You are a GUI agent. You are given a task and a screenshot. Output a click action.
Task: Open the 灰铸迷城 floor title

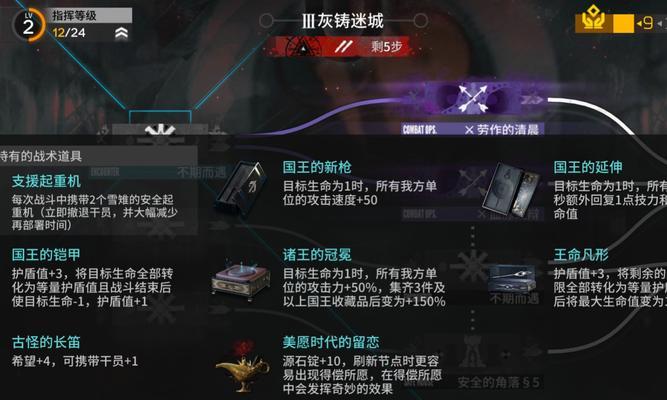(343, 20)
